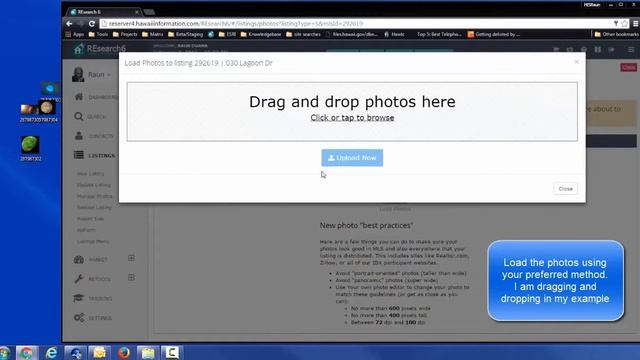Open a new browser tab
The width and height of the screenshot is (640, 360).
149,12
